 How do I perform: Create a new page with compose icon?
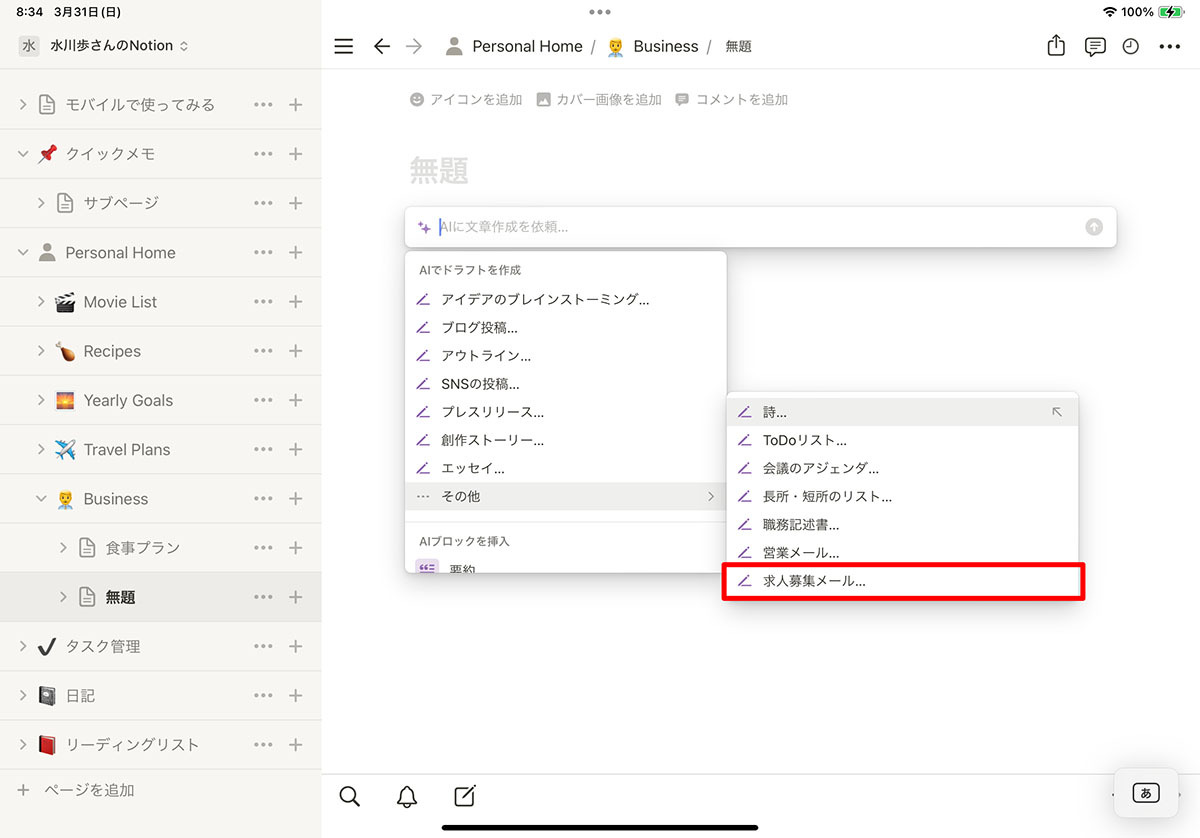click(x=465, y=796)
